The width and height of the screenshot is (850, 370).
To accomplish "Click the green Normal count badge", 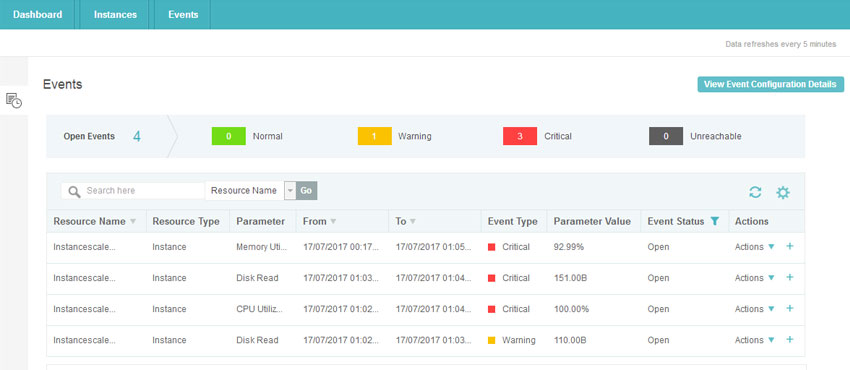I will [228, 137].
